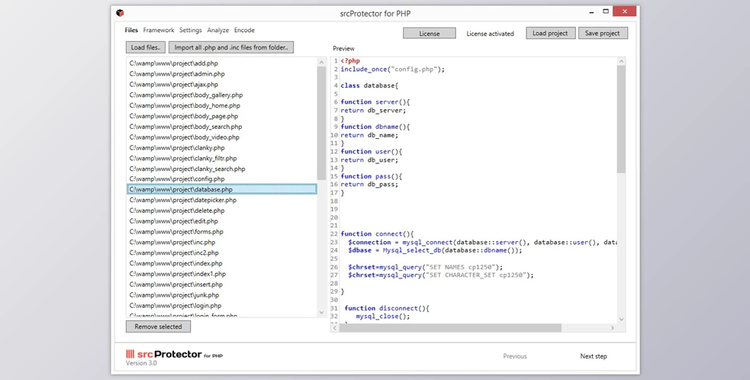Go to Next step

594,356
